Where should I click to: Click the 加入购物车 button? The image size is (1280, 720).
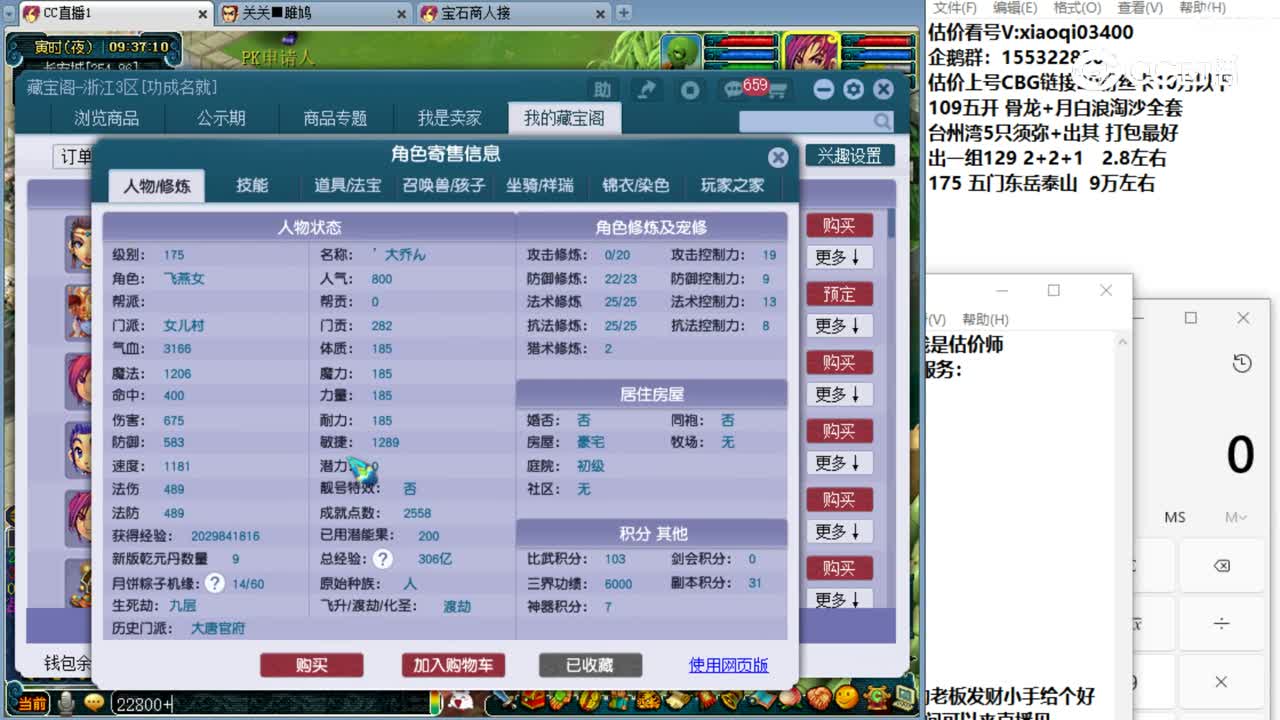(x=452, y=665)
